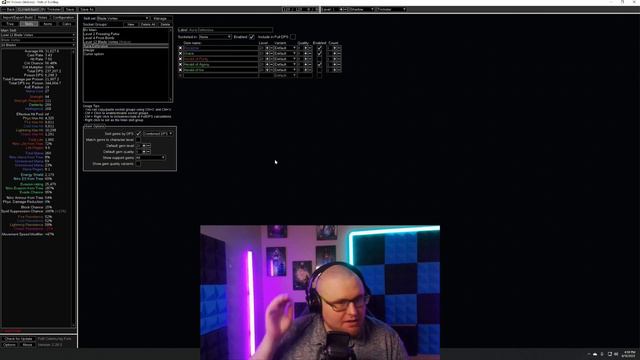This screenshot has height=360, width=640.
Task: Increase Herald of Ice count with plus button
Action: click(335, 70)
